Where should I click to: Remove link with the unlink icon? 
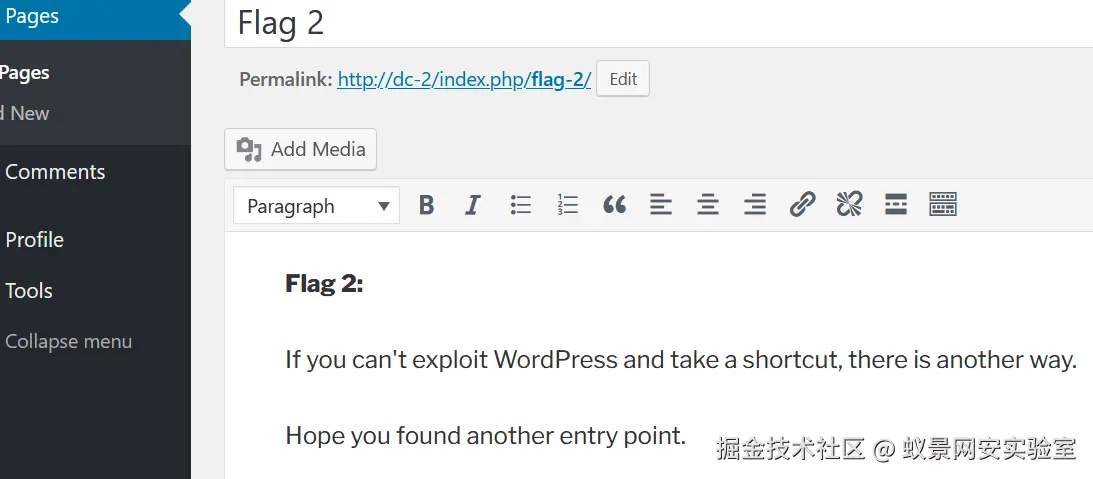point(849,205)
